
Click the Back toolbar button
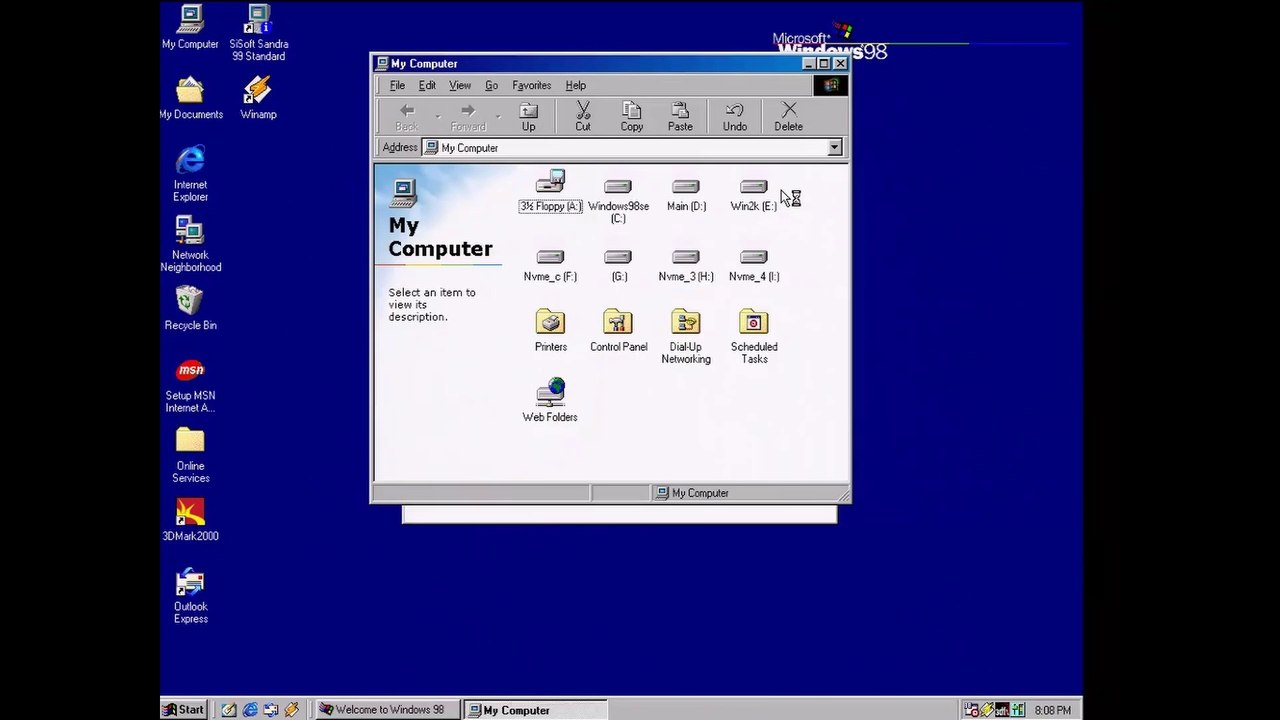pos(407,116)
